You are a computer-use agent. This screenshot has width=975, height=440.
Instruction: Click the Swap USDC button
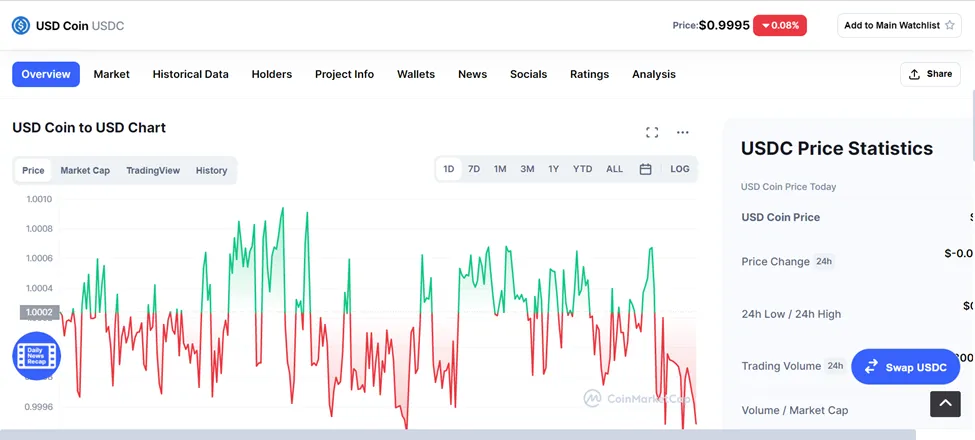pos(905,367)
